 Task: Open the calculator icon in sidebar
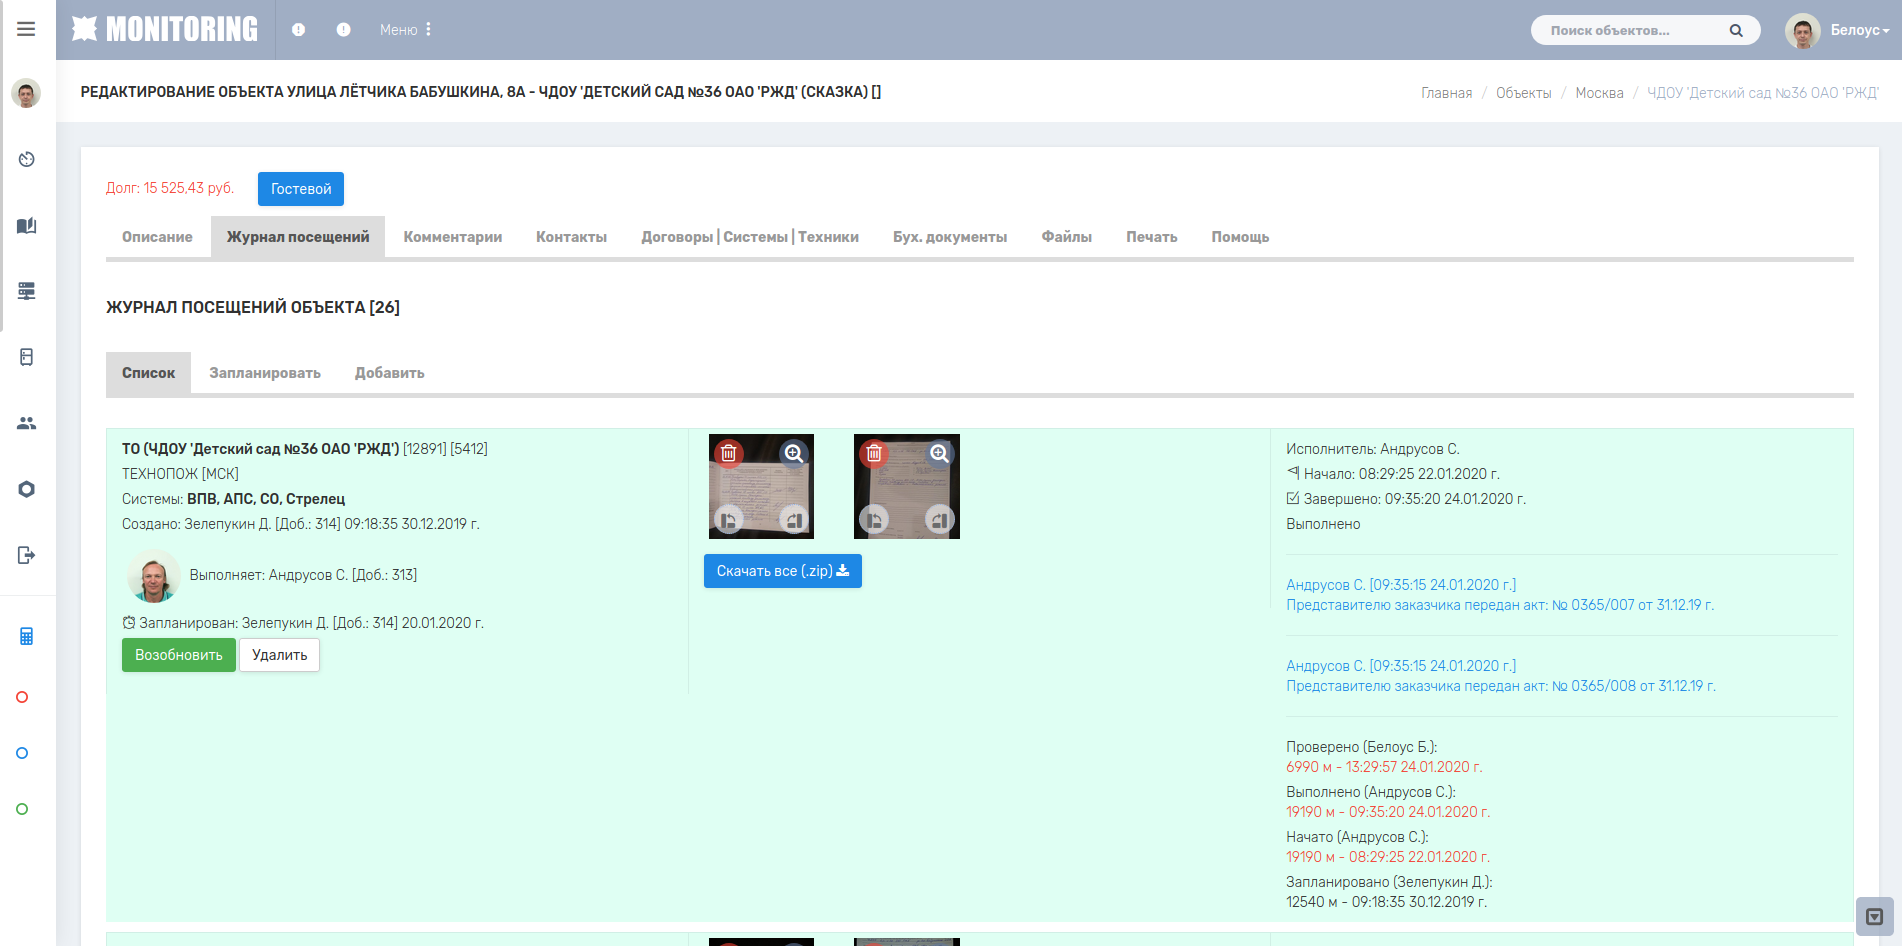27,636
